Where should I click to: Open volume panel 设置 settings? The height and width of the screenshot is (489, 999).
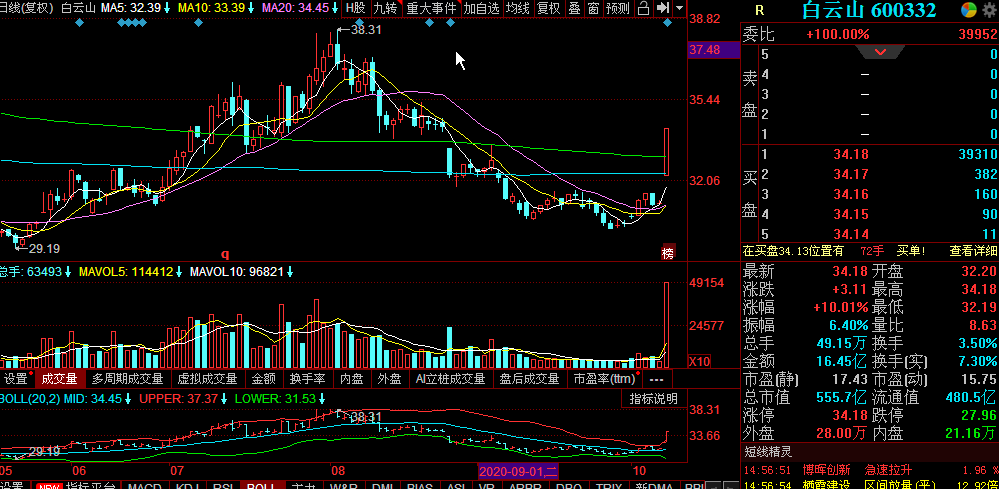(x=17, y=379)
